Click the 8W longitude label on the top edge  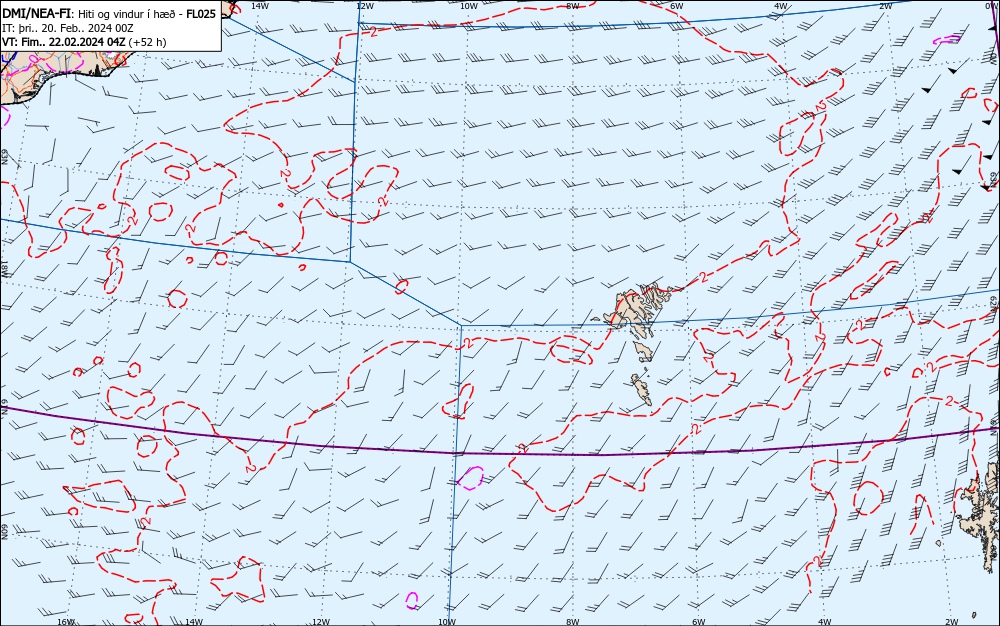pos(573,5)
